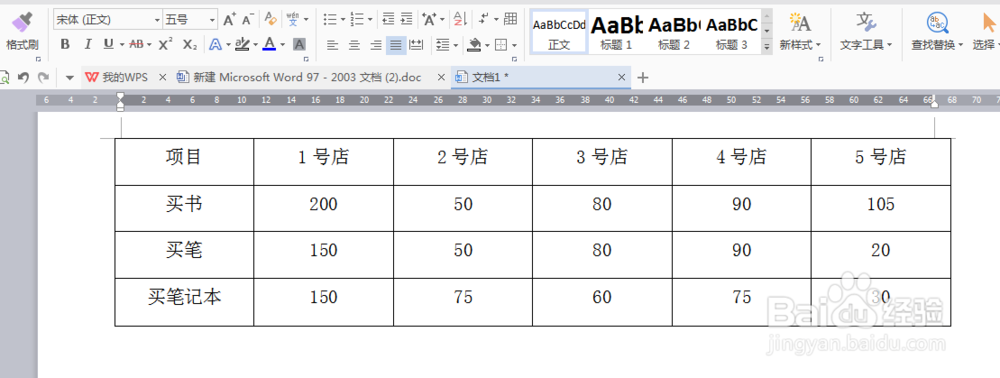Click the sort A-Z icon
The width and height of the screenshot is (1000, 378).
(x=460, y=20)
